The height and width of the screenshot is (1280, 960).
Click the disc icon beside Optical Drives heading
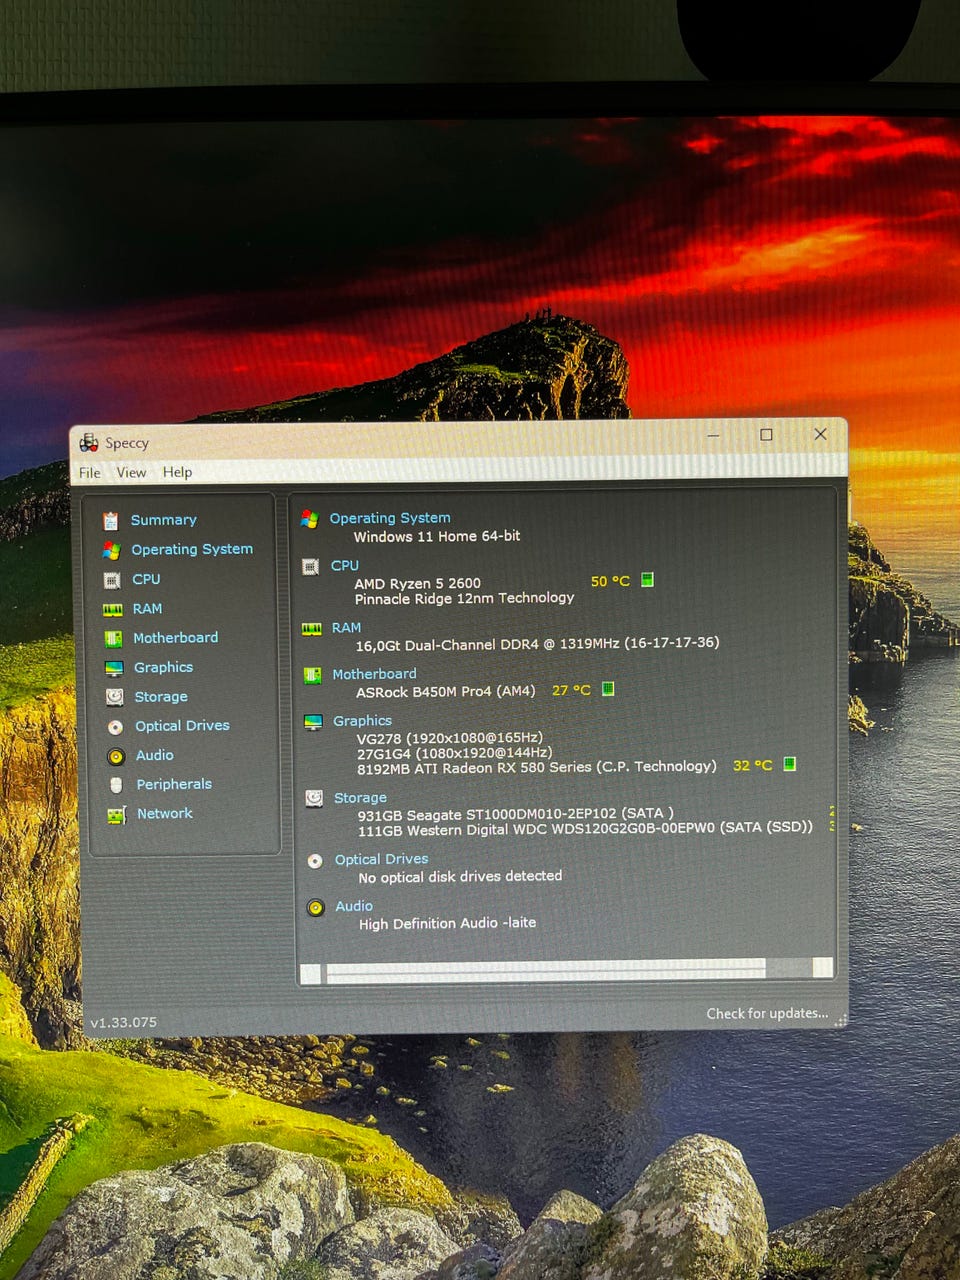point(315,860)
